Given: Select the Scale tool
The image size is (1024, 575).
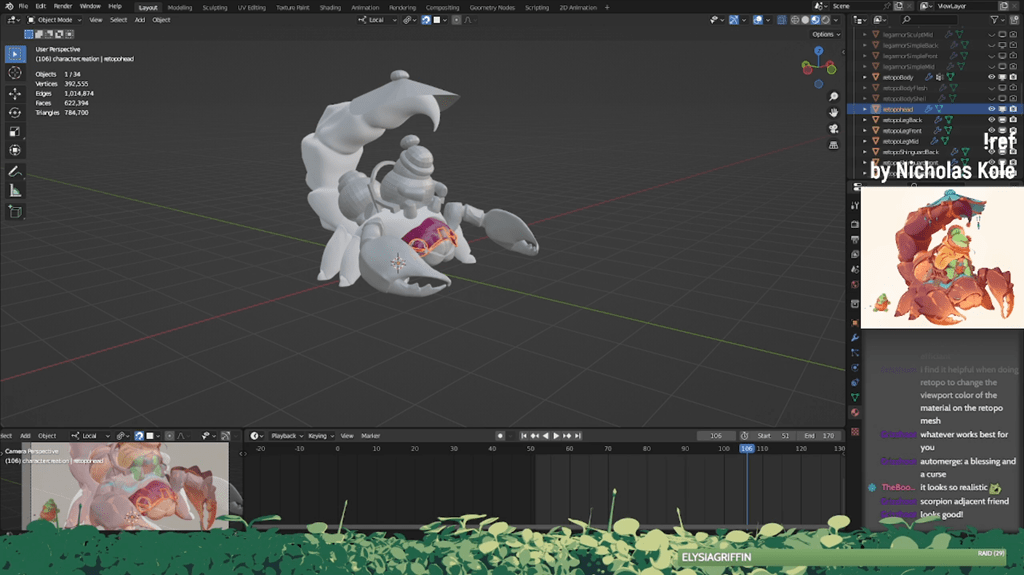Looking at the screenshot, I should click(15, 132).
